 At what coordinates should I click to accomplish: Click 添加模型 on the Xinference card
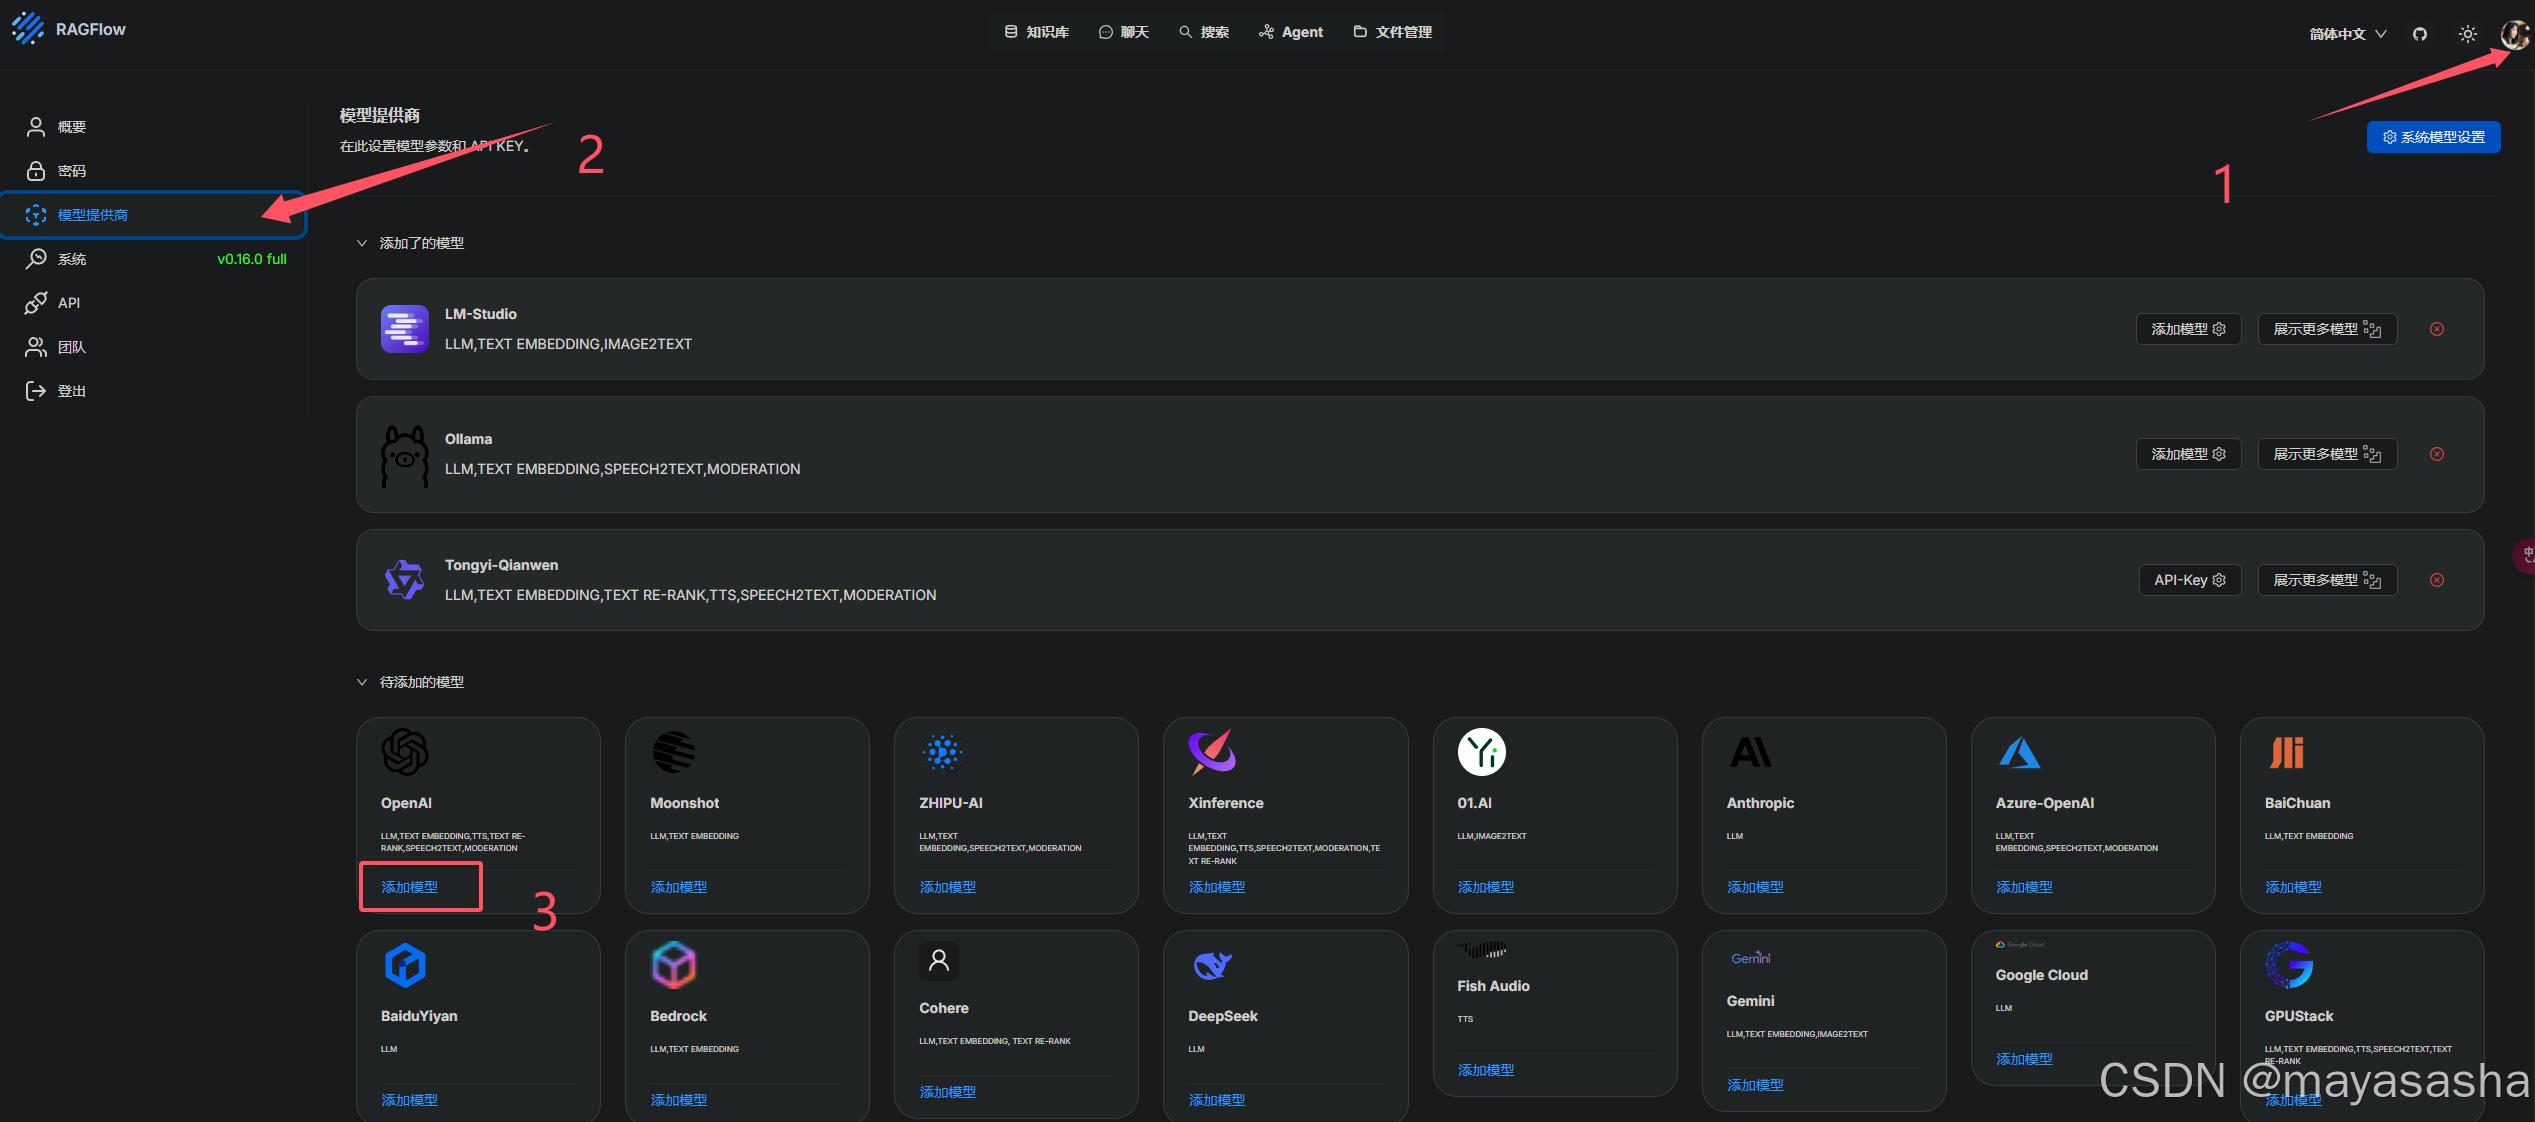1216,887
